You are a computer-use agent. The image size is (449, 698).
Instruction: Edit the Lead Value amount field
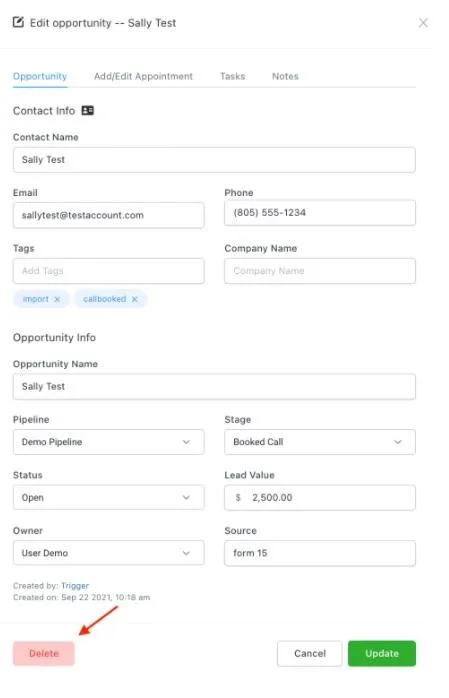pos(320,497)
